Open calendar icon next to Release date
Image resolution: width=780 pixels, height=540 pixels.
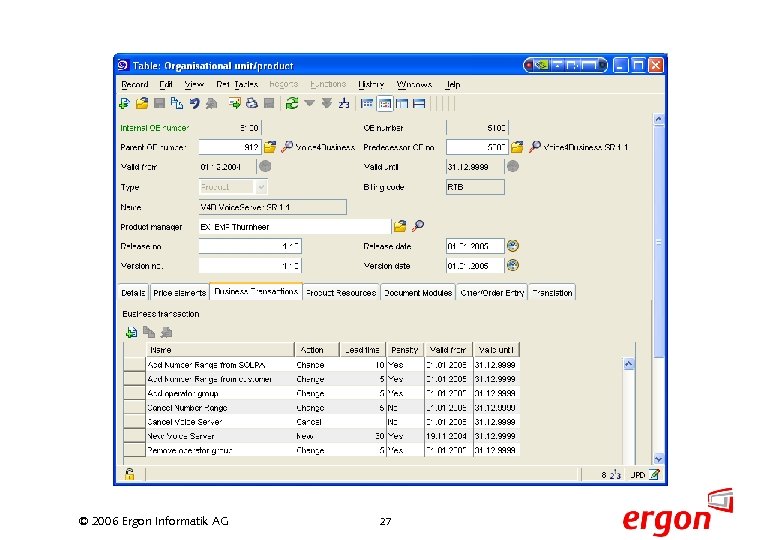coord(513,246)
